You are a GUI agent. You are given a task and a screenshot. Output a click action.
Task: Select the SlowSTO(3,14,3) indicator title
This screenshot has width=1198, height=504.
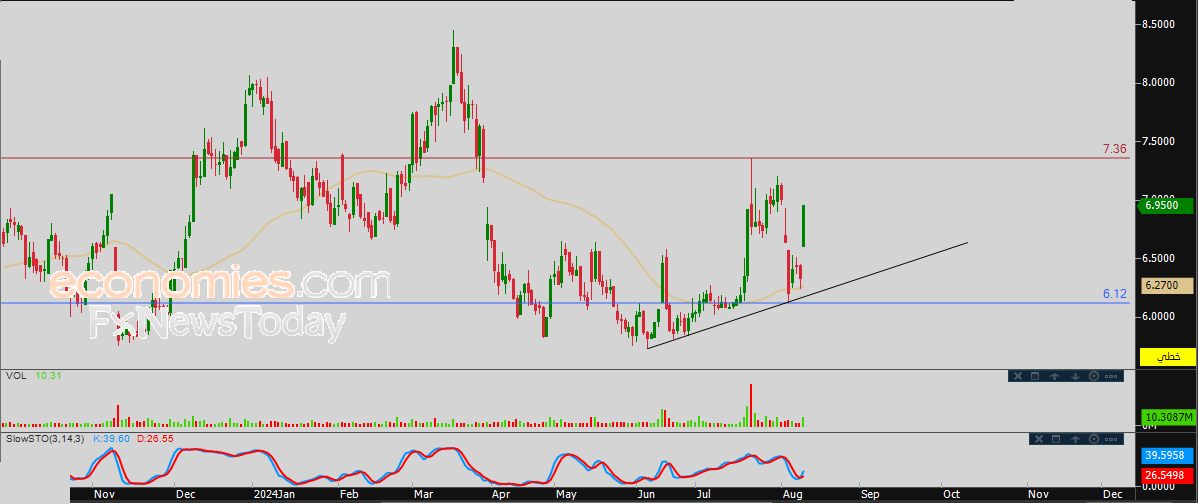pyautogui.click(x=46, y=439)
